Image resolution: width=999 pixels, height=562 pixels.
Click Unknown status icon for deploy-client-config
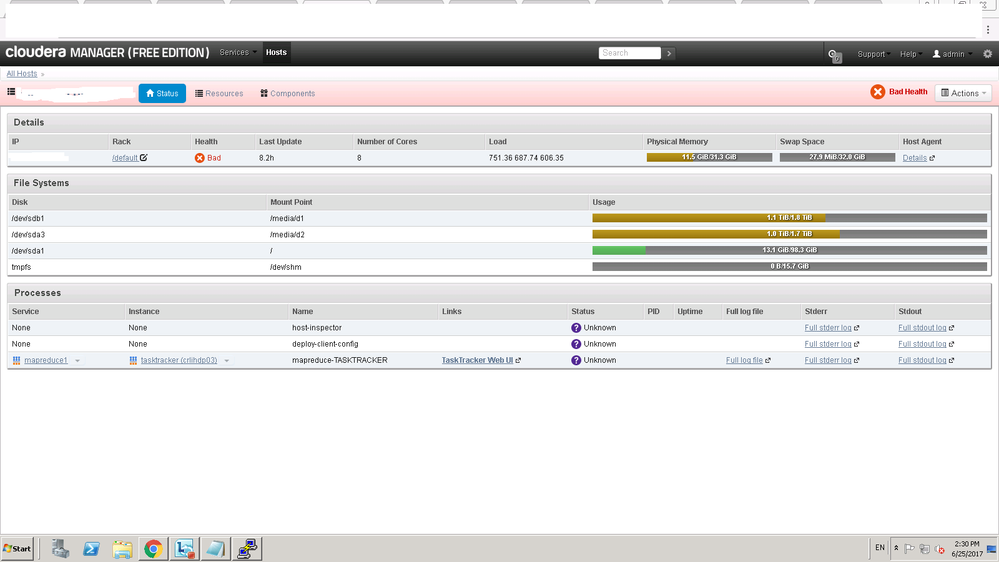(576, 344)
